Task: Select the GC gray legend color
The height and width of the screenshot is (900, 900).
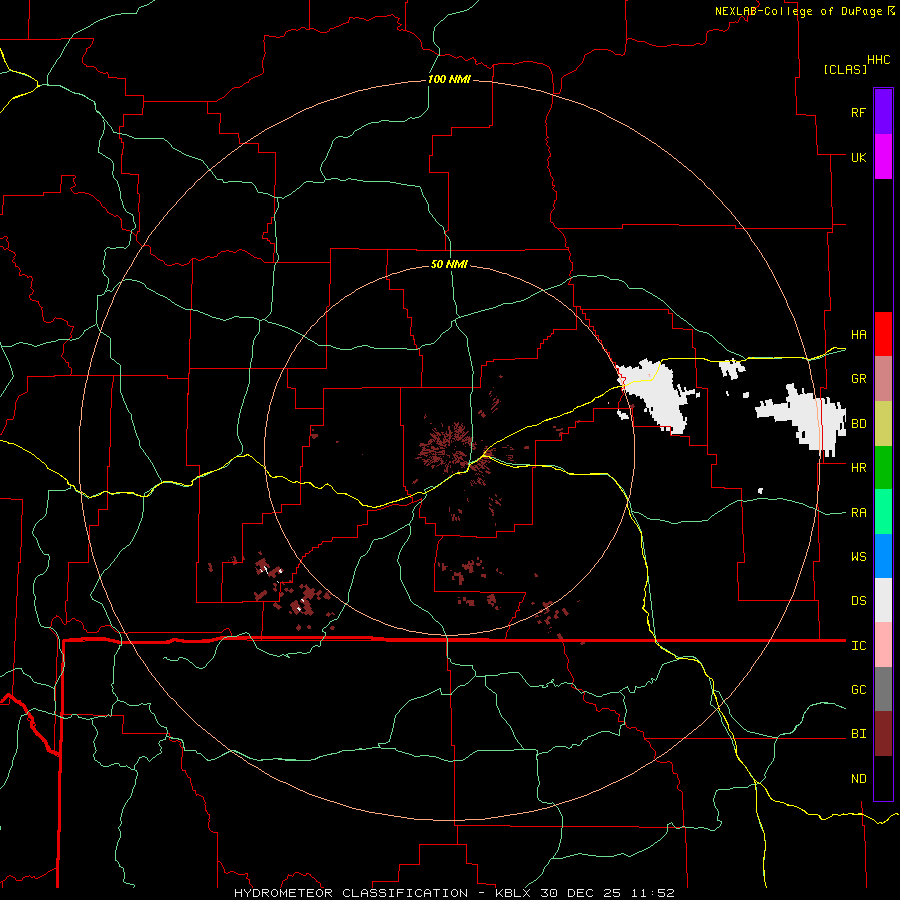Action: click(883, 689)
